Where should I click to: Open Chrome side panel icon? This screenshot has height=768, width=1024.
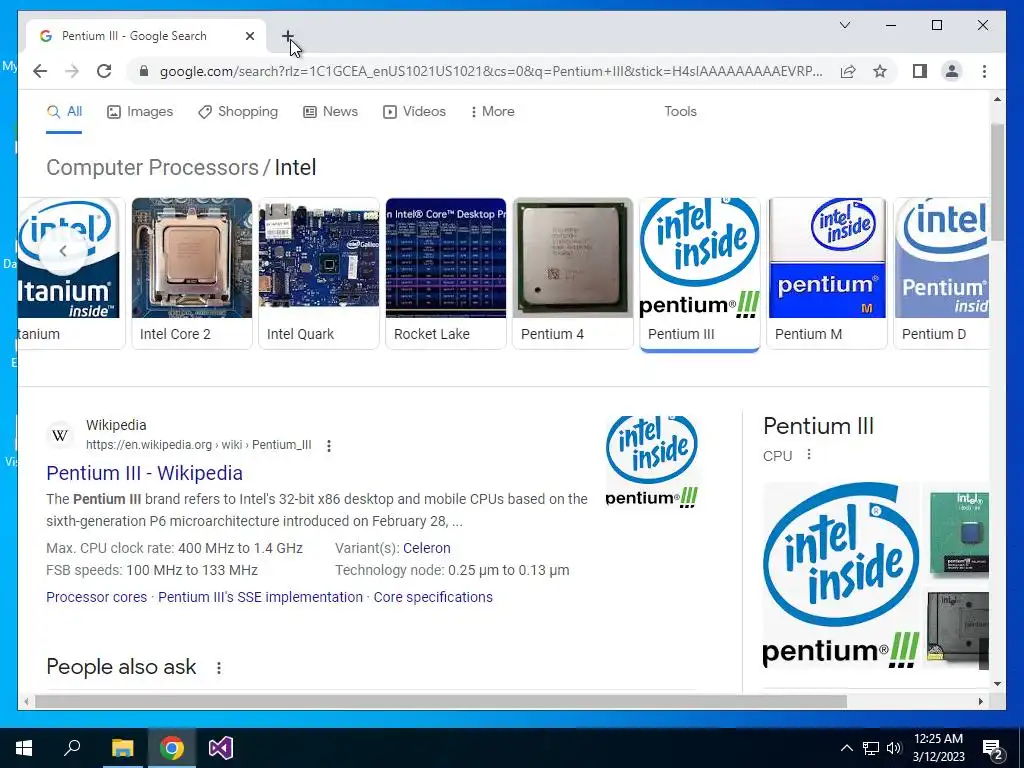(x=920, y=71)
